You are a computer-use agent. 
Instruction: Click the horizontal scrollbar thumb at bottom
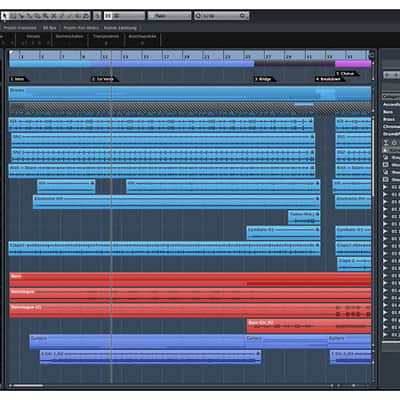[x=28, y=386]
